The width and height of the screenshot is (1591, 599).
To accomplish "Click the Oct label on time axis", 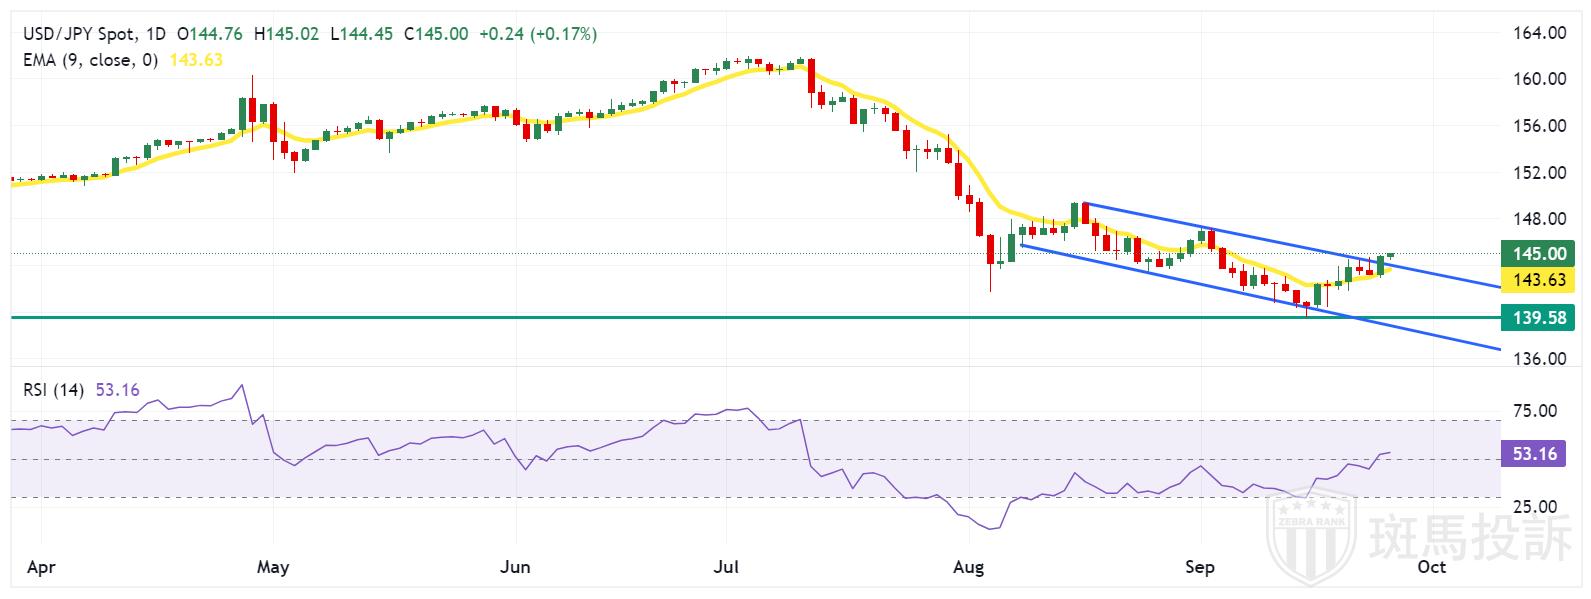I will [1431, 567].
